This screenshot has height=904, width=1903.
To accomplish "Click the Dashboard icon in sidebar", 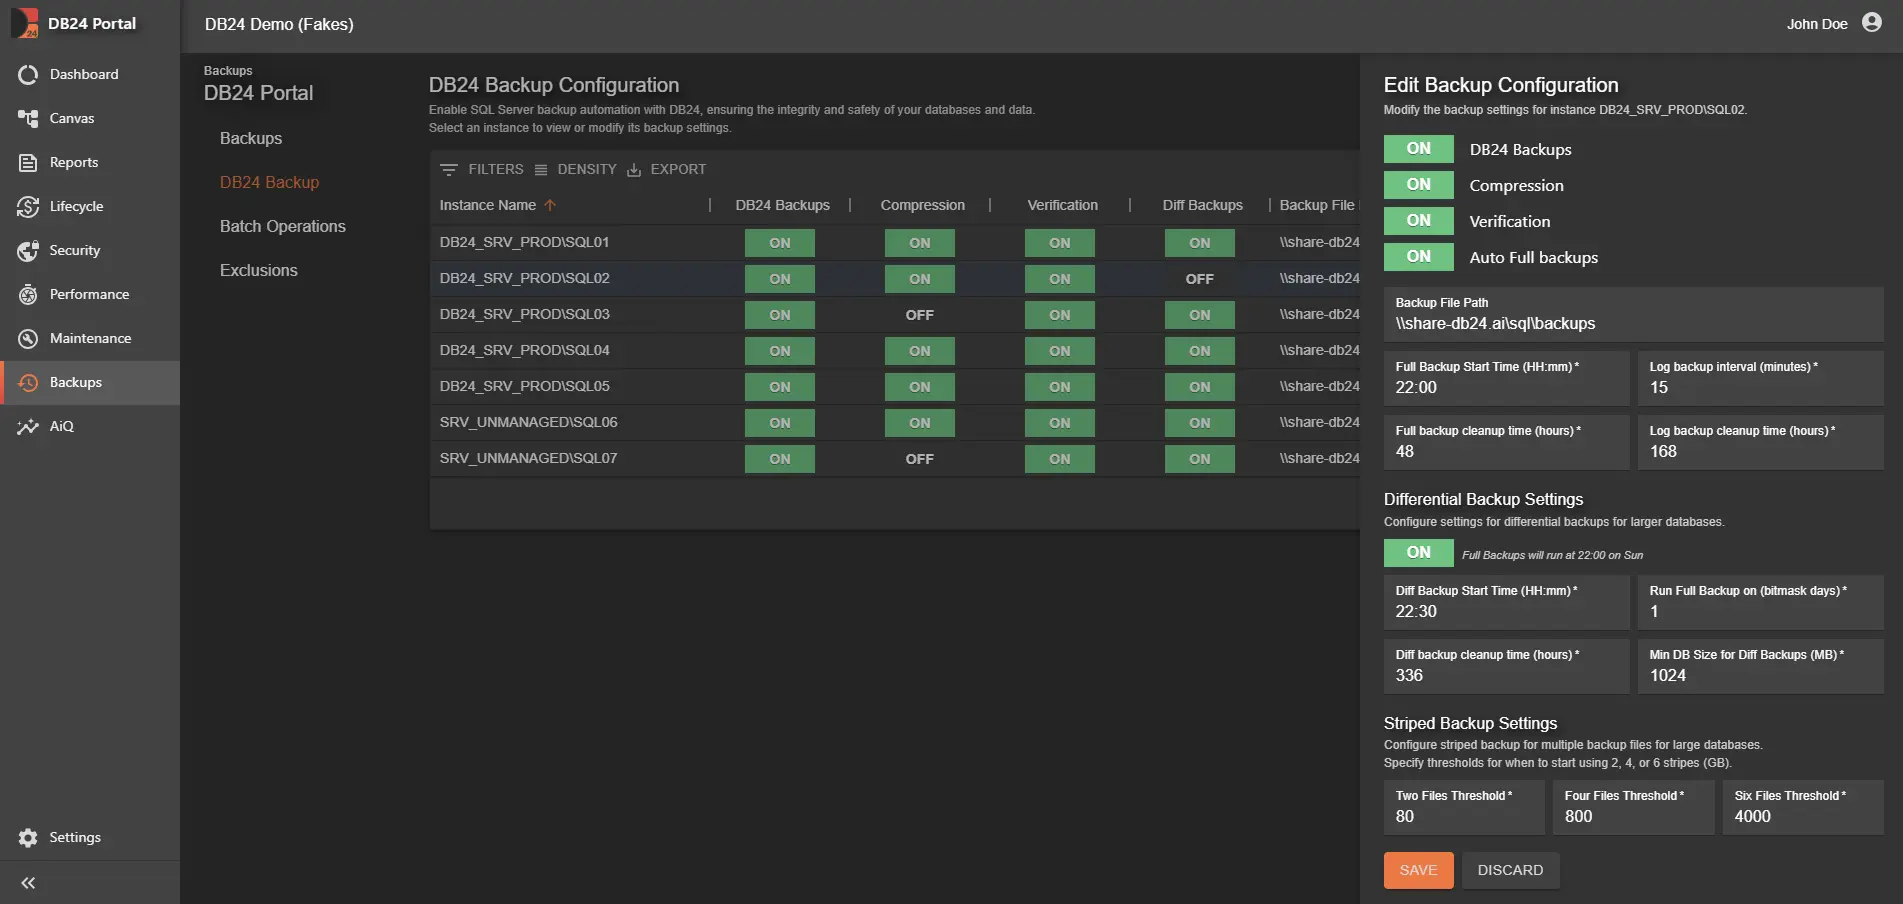I will point(28,74).
